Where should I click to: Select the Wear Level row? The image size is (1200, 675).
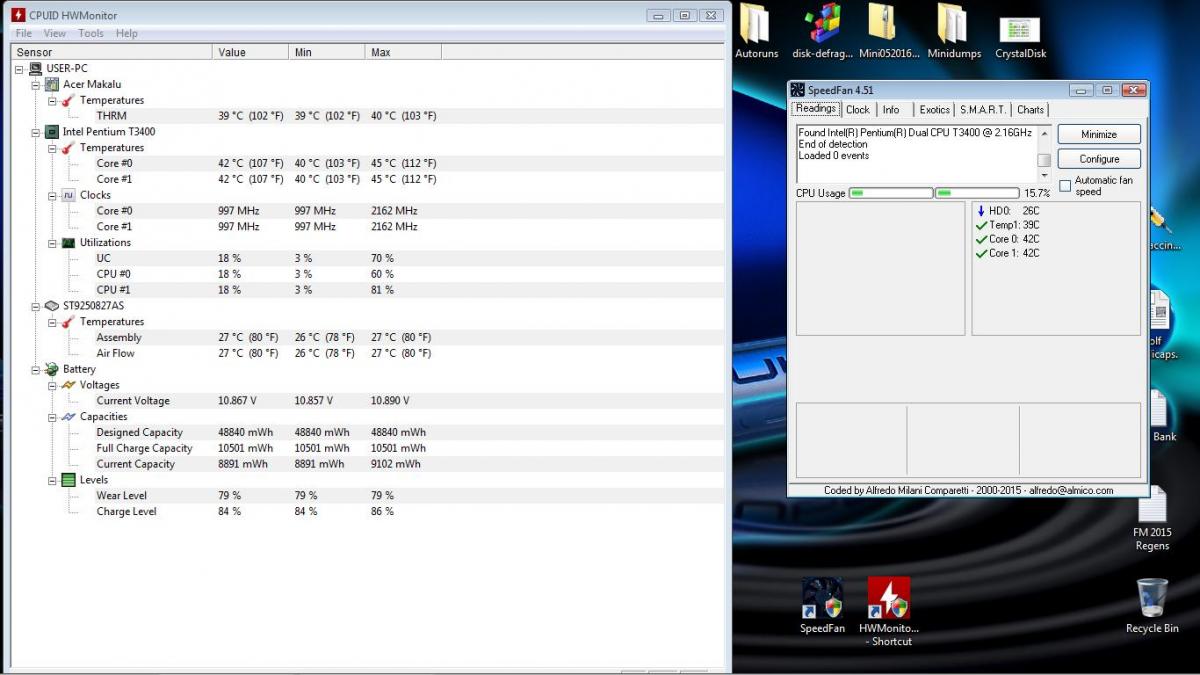(368, 496)
